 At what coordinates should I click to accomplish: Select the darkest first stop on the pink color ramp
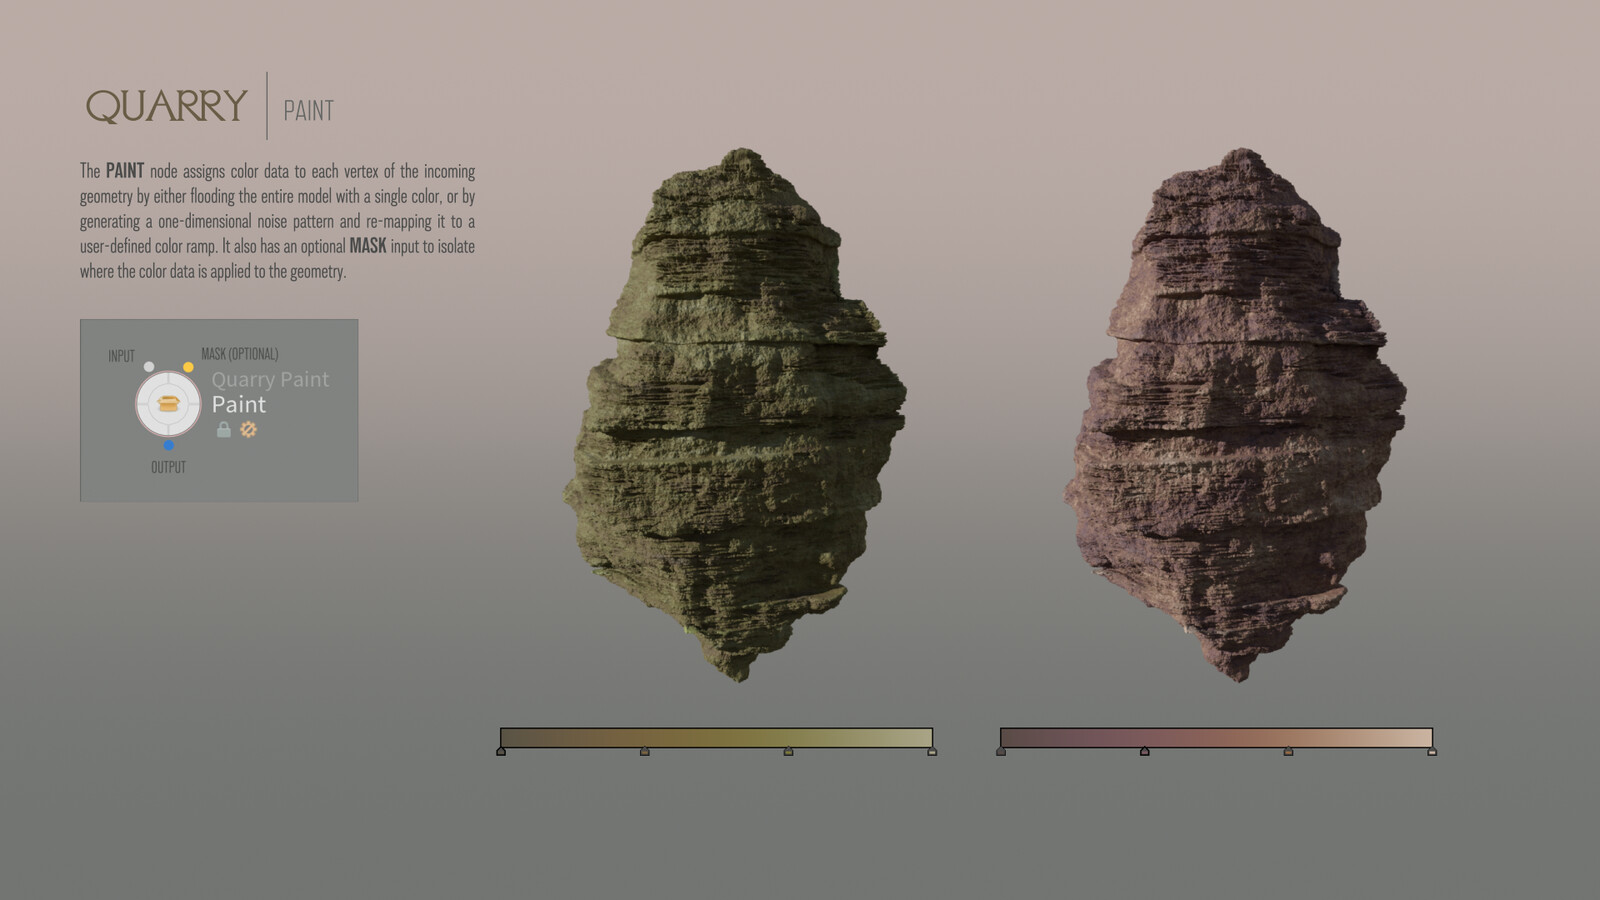pos(1001,751)
